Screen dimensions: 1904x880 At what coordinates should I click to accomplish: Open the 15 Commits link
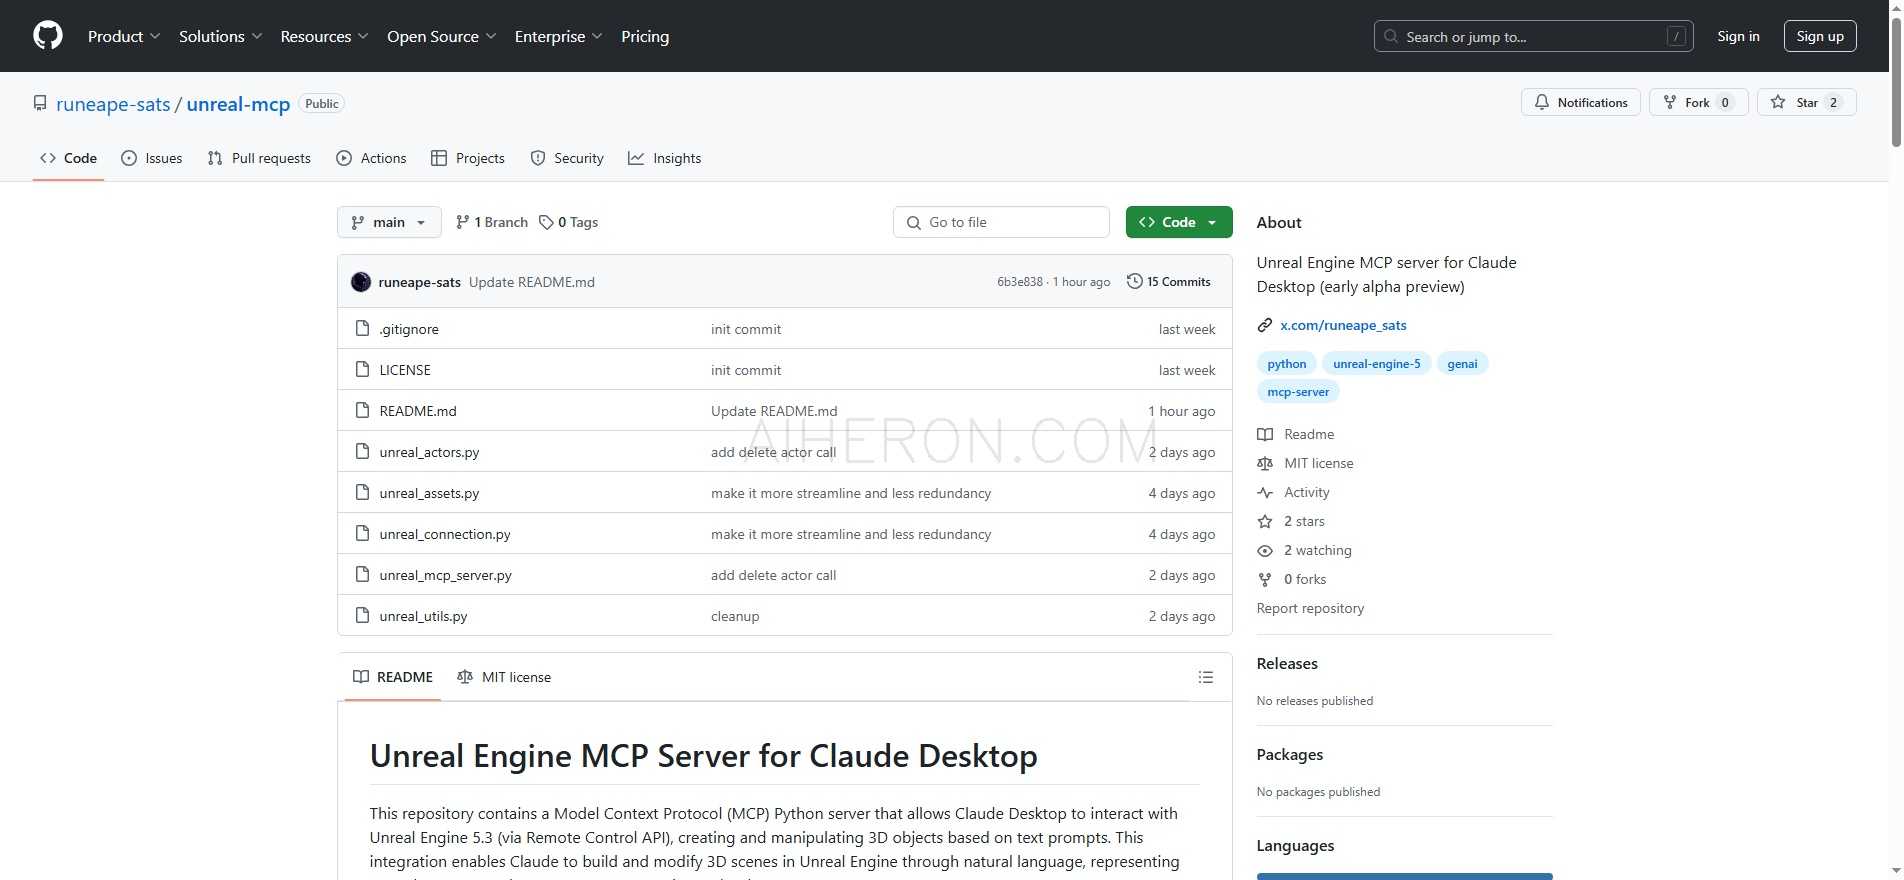coord(1169,282)
